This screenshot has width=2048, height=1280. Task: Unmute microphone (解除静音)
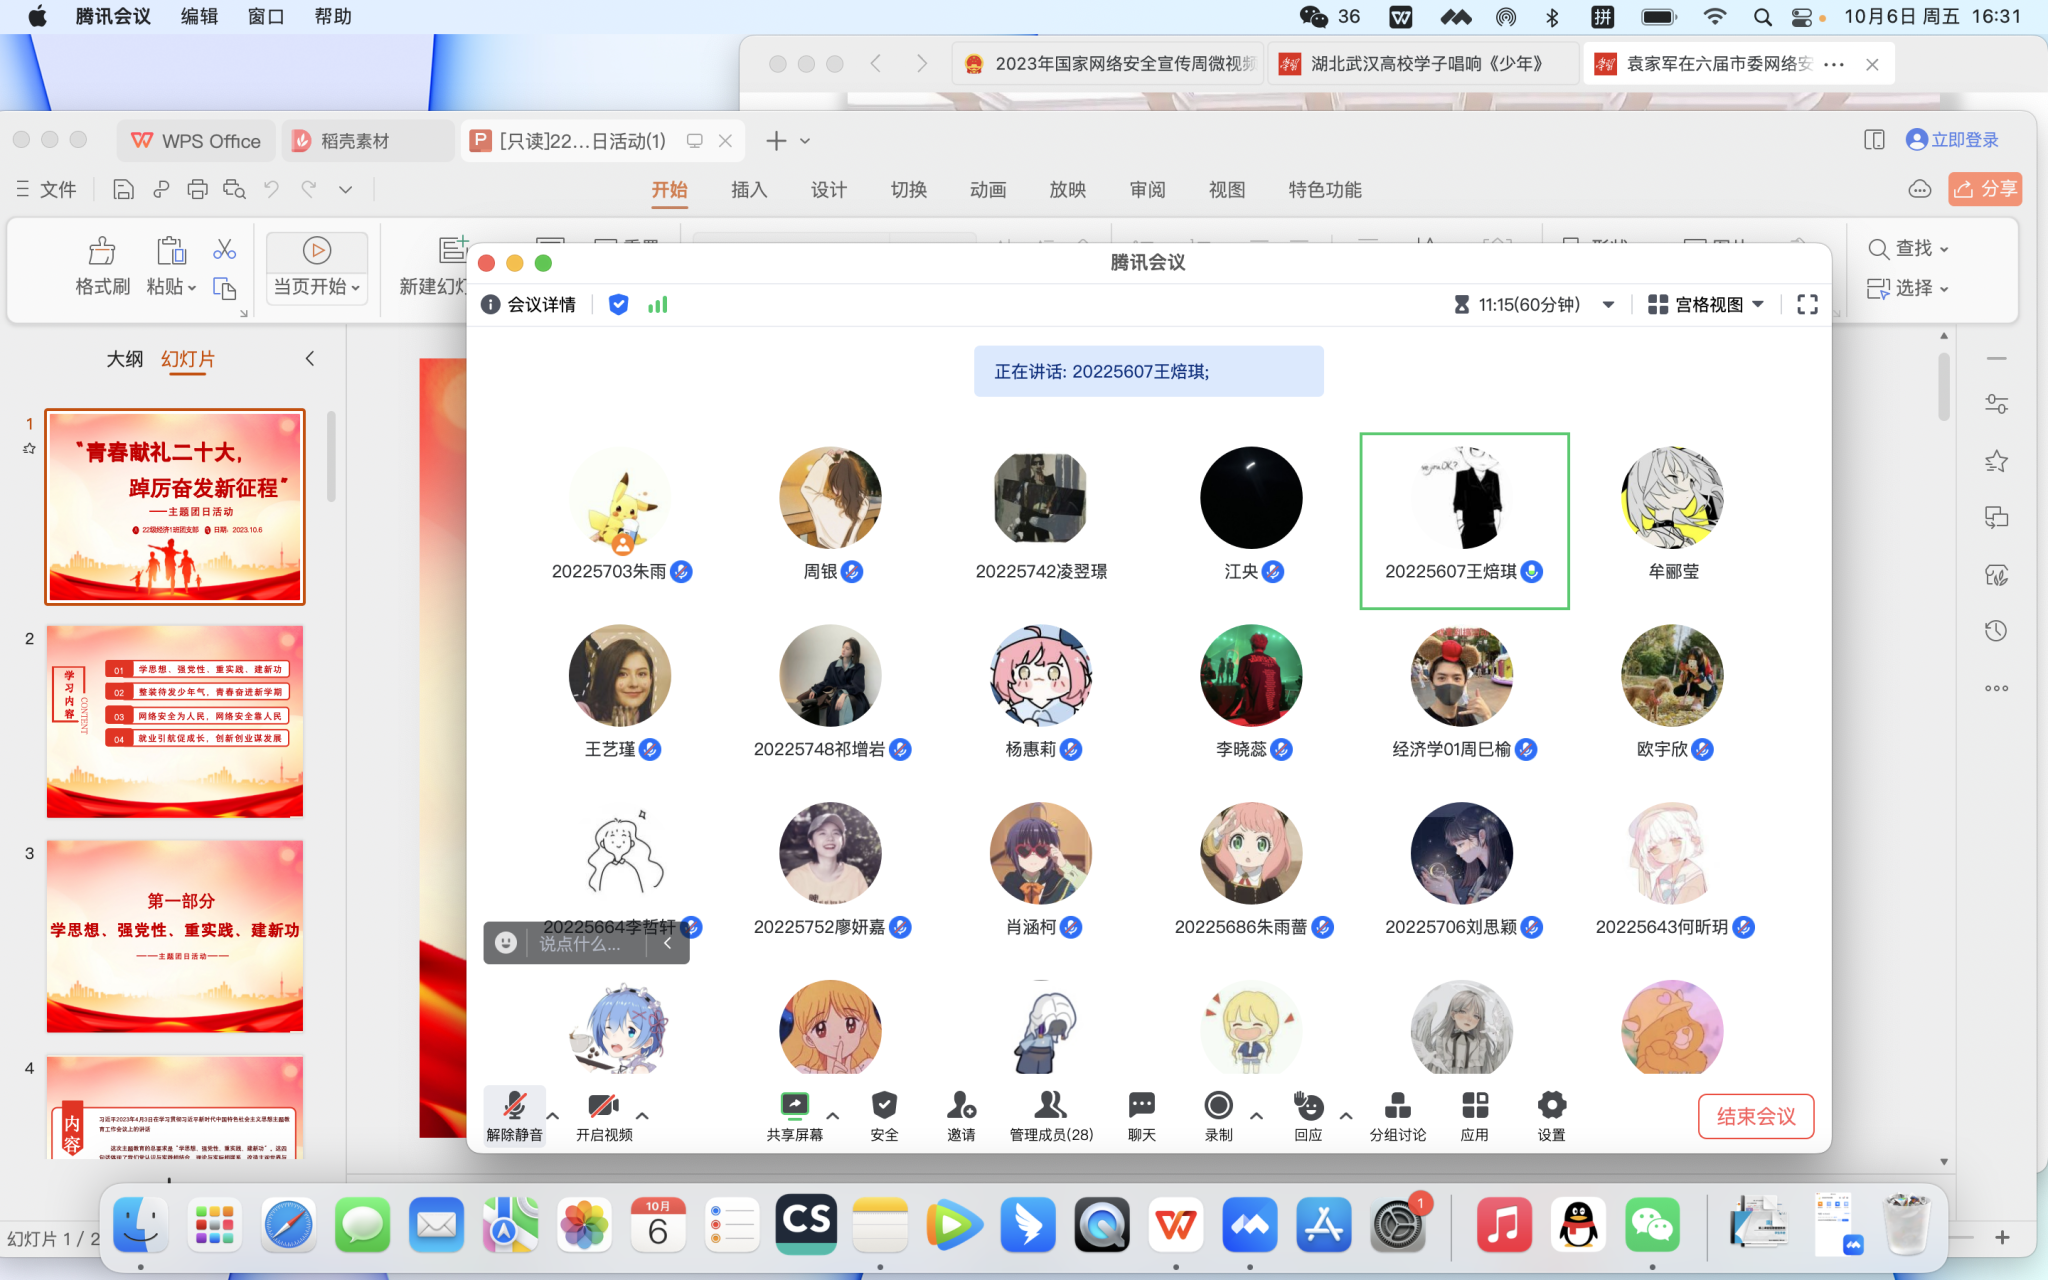tap(514, 1106)
